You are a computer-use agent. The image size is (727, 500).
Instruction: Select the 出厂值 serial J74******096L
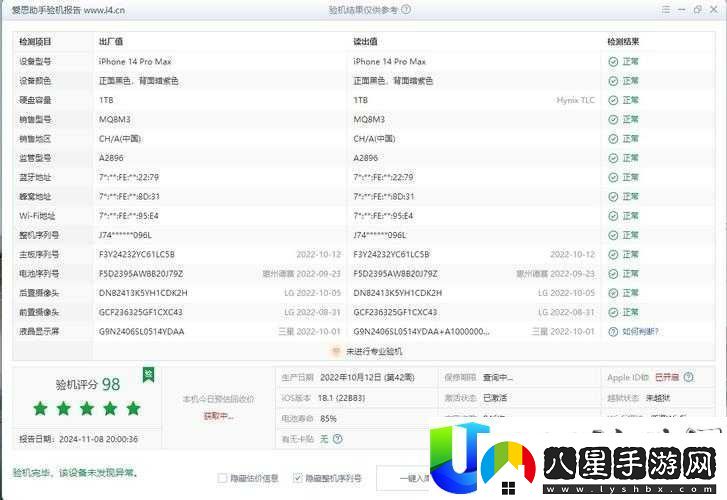tap(125, 235)
